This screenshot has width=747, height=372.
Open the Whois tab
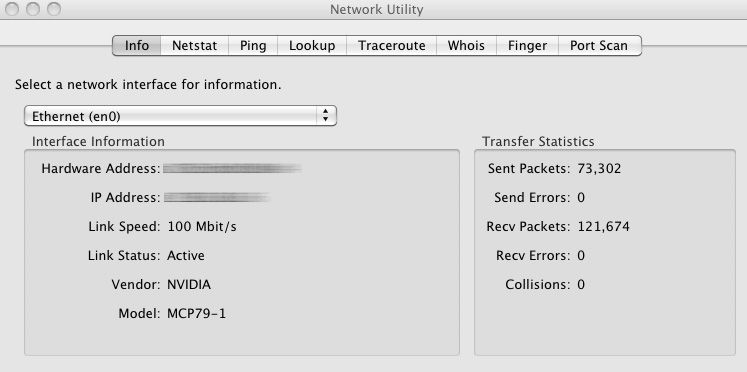point(466,46)
